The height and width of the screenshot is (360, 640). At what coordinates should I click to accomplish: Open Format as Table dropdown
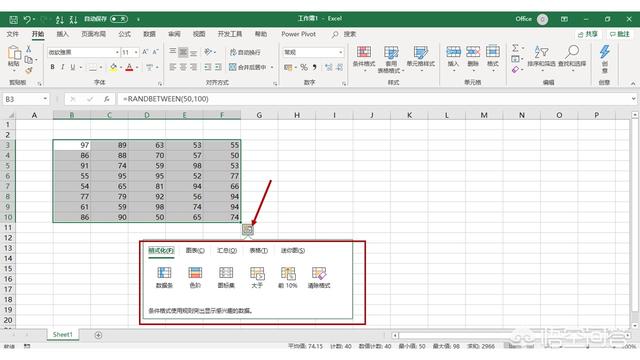coord(391,59)
